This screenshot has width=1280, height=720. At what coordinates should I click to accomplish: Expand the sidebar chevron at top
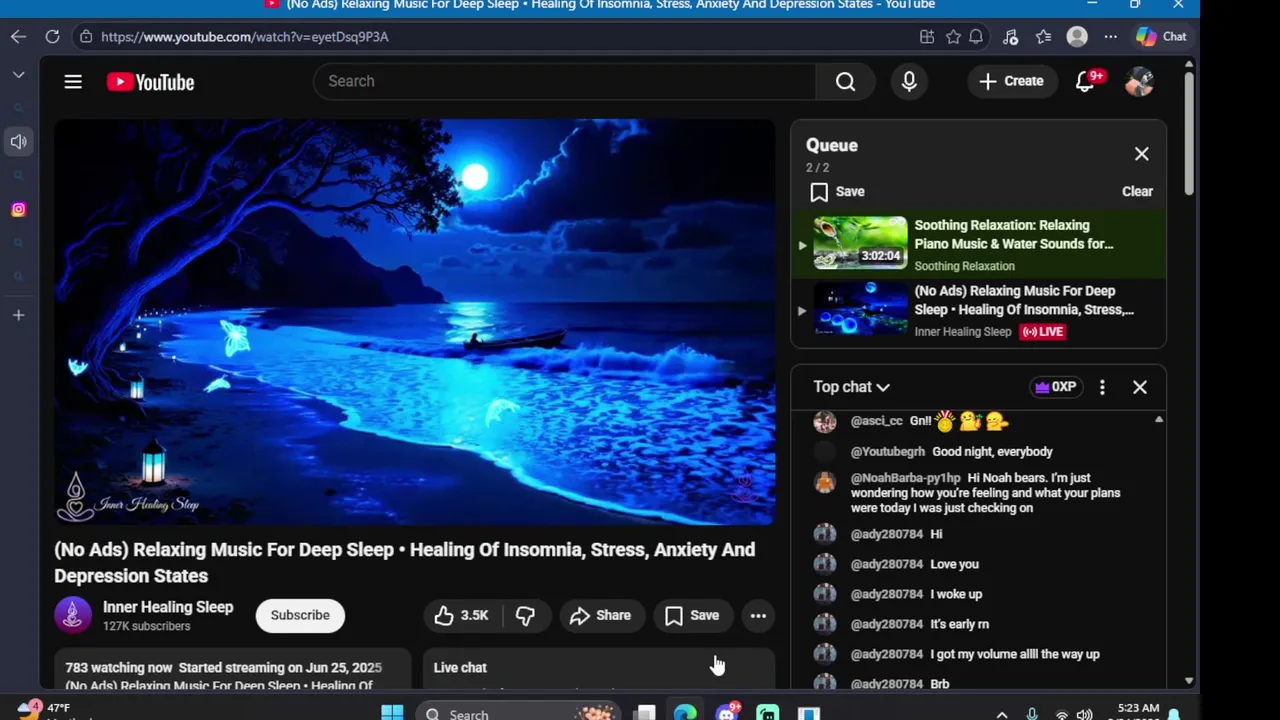(x=18, y=75)
